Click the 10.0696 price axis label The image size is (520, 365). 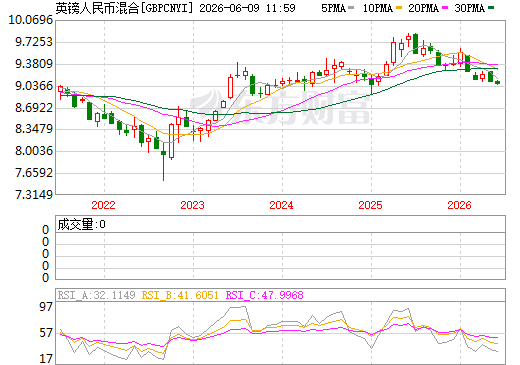click(31, 20)
